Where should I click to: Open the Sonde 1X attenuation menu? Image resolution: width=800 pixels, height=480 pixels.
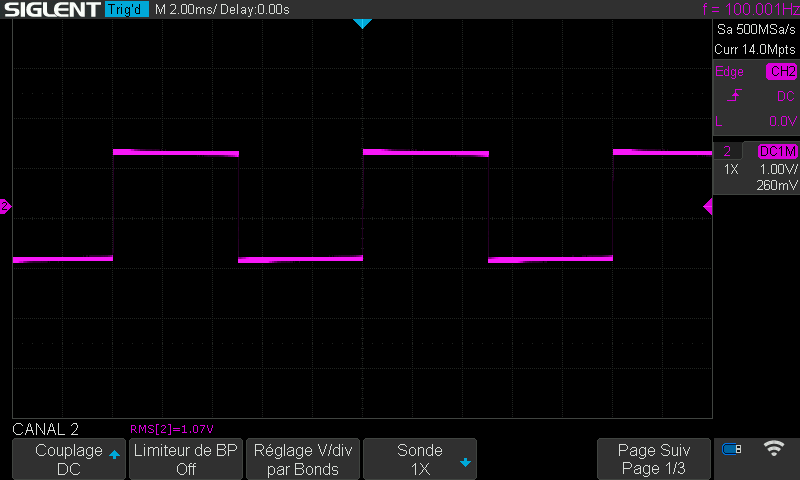[420, 459]
